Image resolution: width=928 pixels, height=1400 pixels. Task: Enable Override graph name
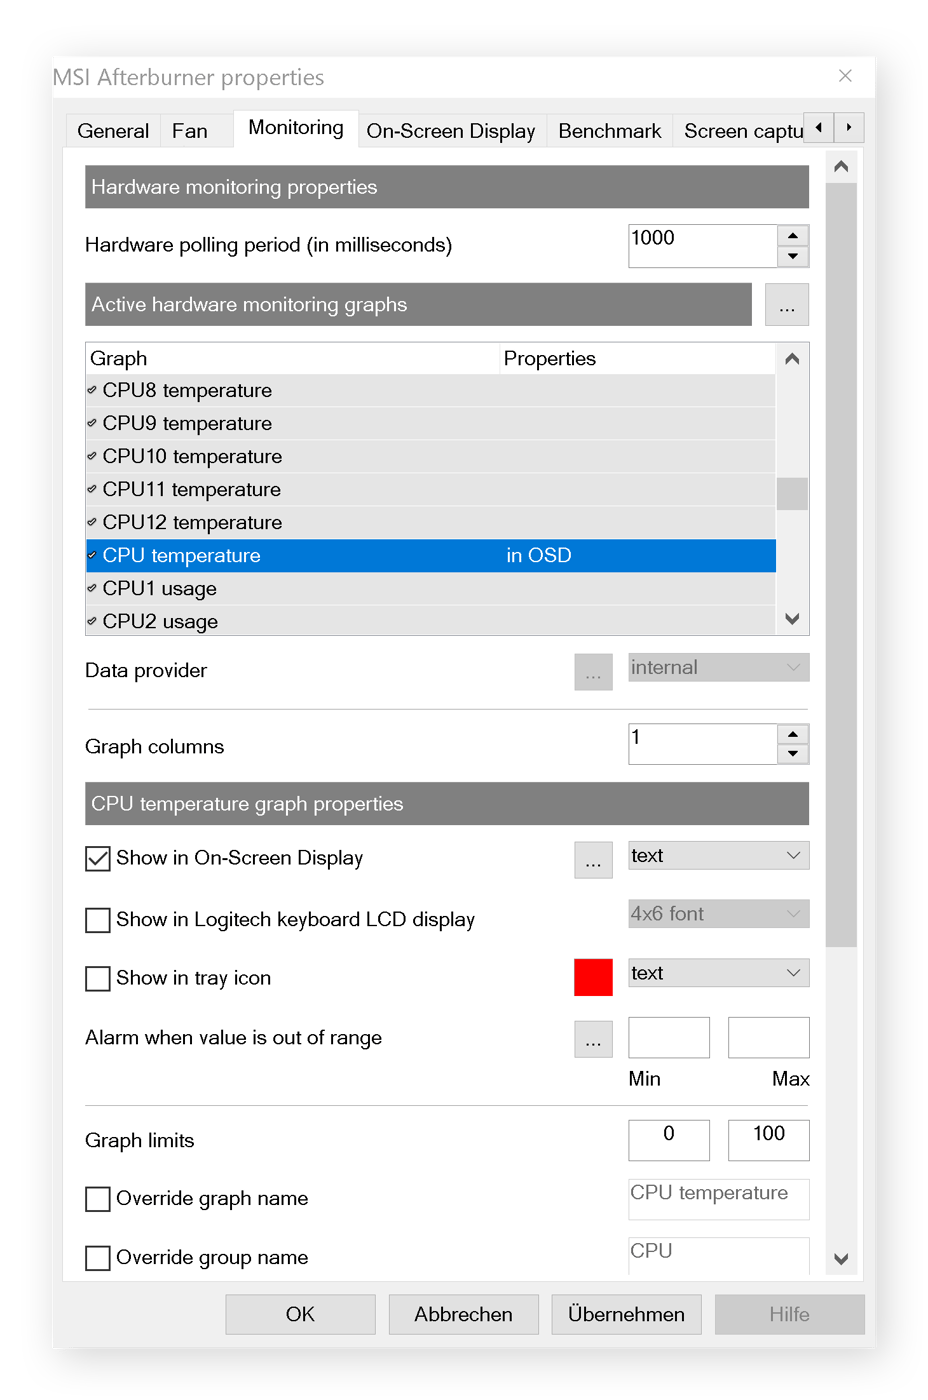tap(96, 1198)
